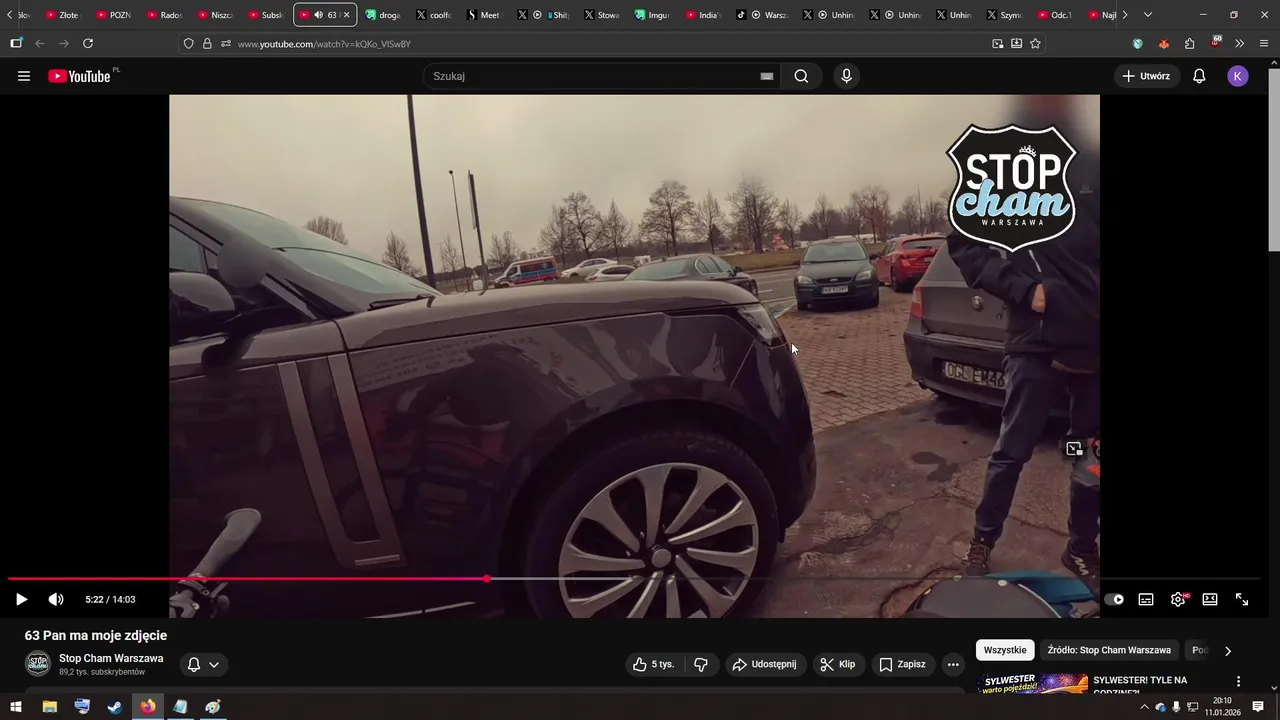This screenshot has height=720, width=1280.
Task: Open Steam from the taskbar
Action: [115, 707]
